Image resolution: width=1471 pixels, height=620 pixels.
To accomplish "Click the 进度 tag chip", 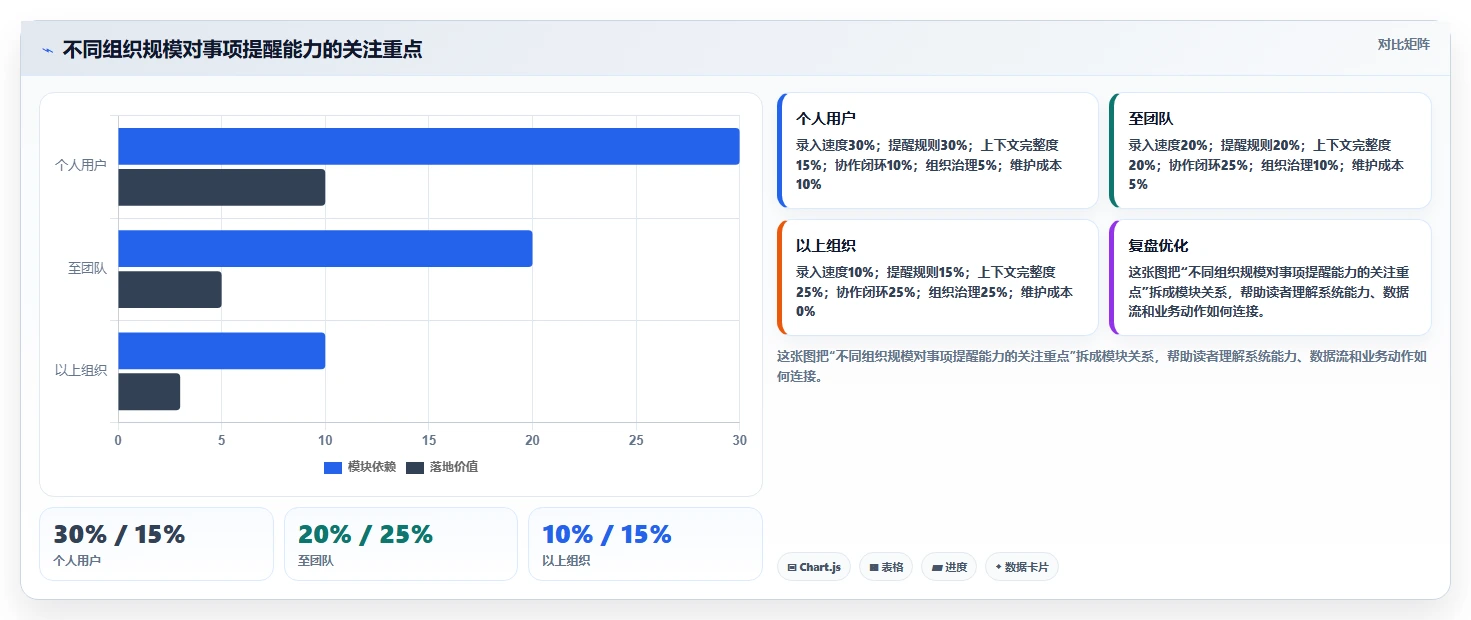I will tap(949, 567).
